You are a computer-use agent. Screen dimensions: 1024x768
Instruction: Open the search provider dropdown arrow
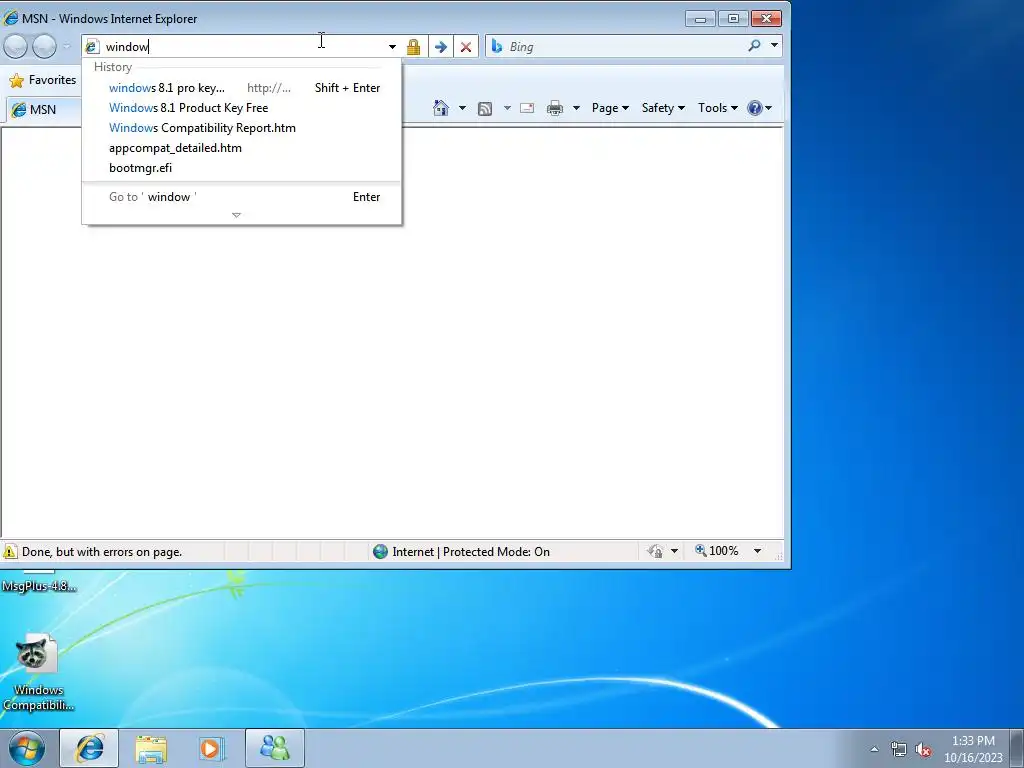click(x=774, y=46)
